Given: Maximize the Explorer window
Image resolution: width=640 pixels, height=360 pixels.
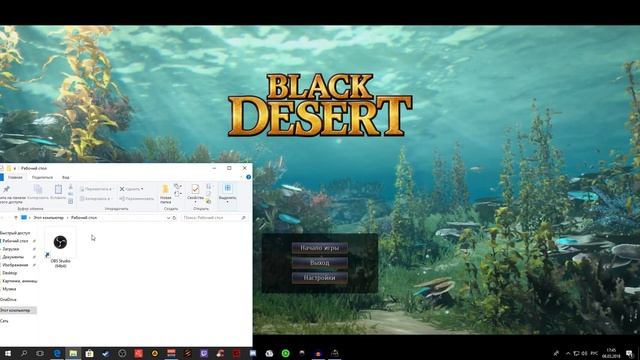Looking at the screenshot, I should [x=229, y=168].
